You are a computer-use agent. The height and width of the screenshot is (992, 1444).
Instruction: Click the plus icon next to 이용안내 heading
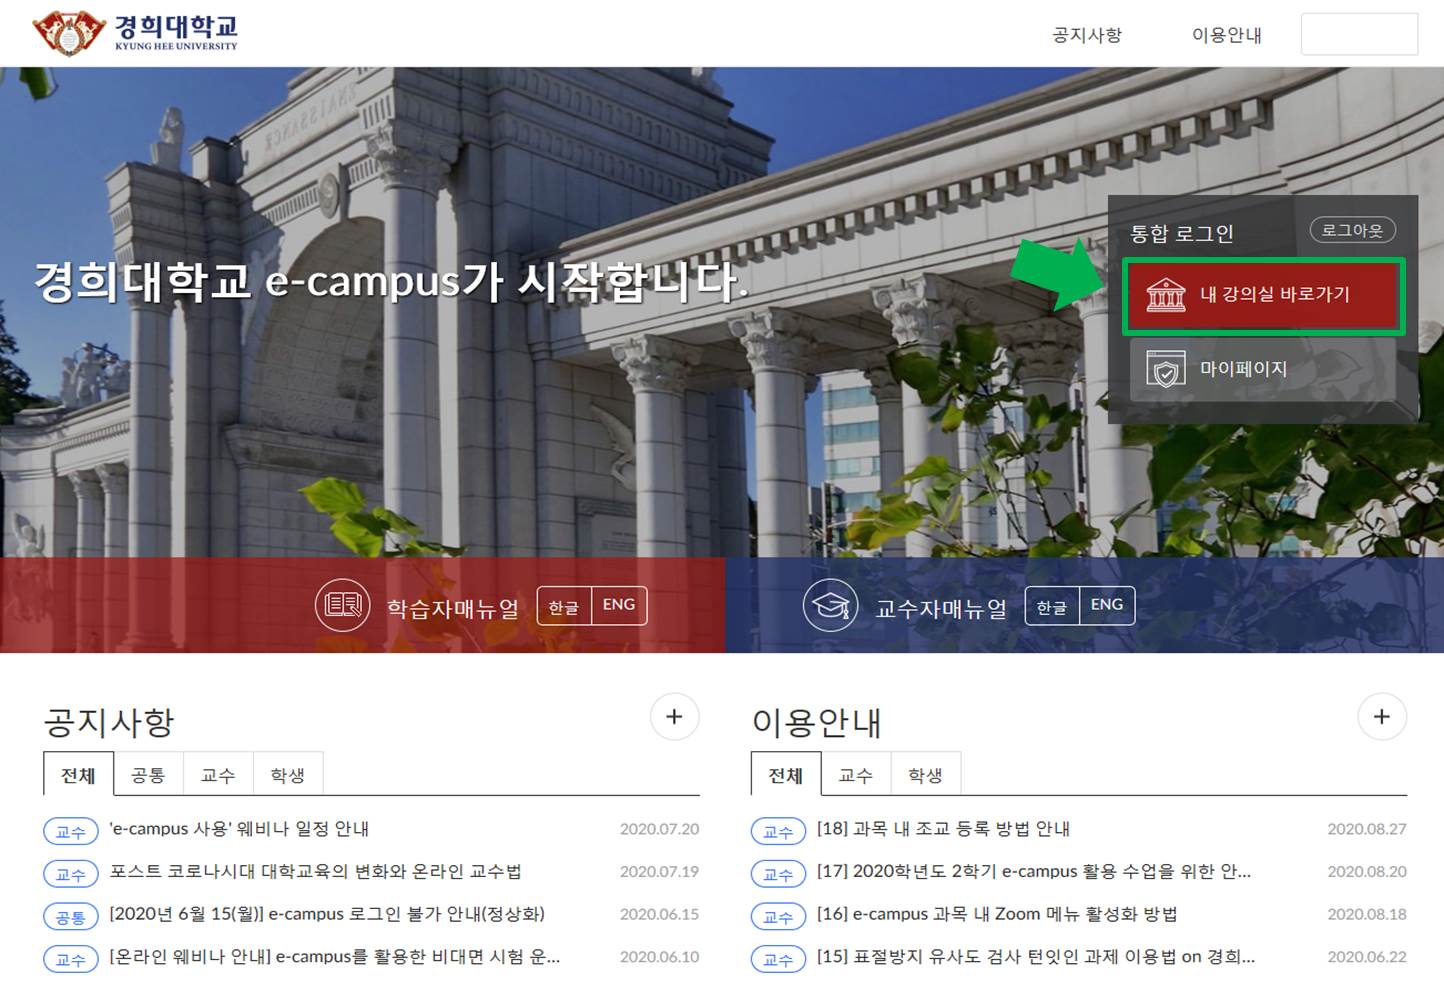tap(1382, 717)
